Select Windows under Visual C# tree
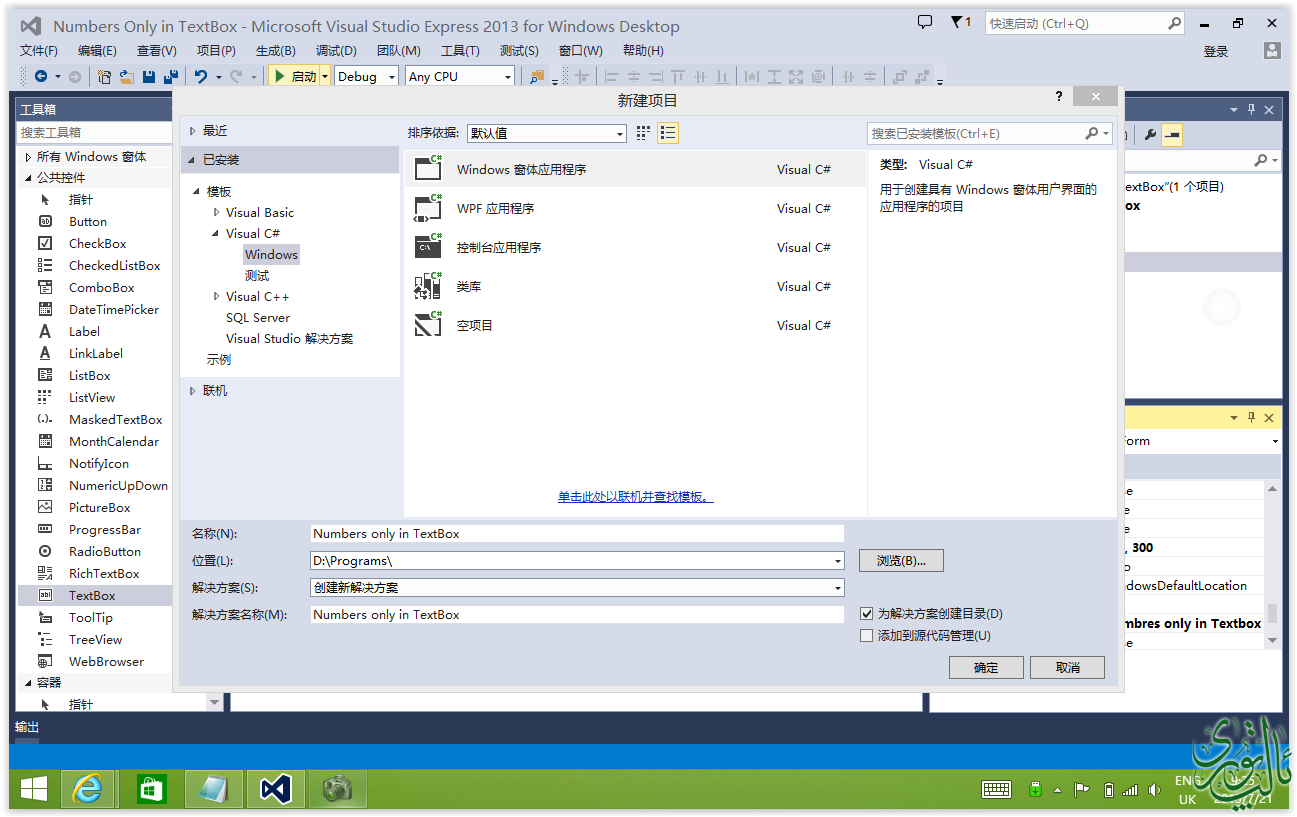Screen dimensions: 1297x817 coord(271,254)
